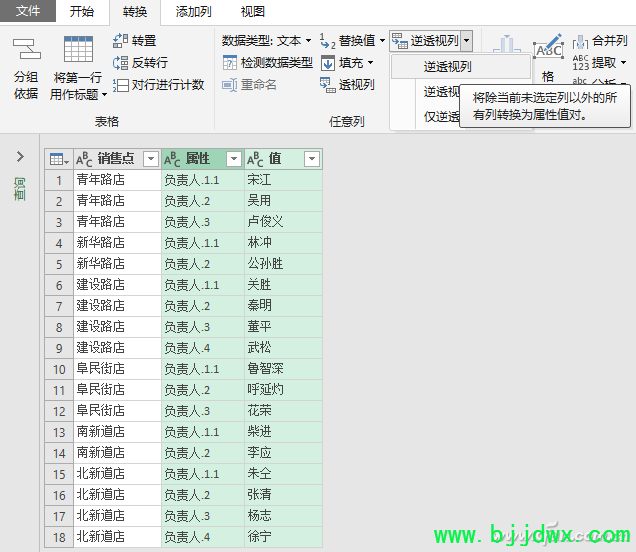
Task: Click cell 董平
Action: [283, 327]
